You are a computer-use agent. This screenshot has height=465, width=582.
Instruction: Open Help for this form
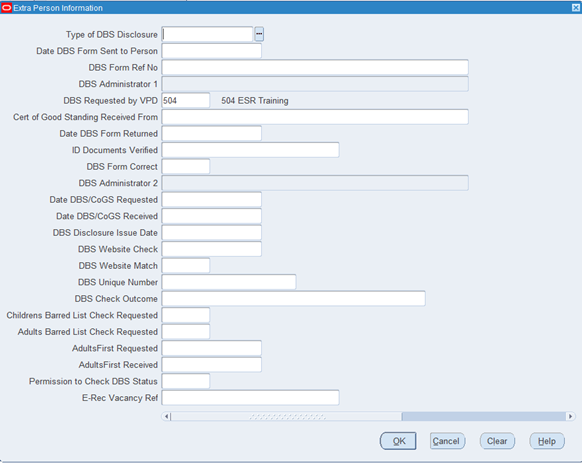tap(547, 441)
